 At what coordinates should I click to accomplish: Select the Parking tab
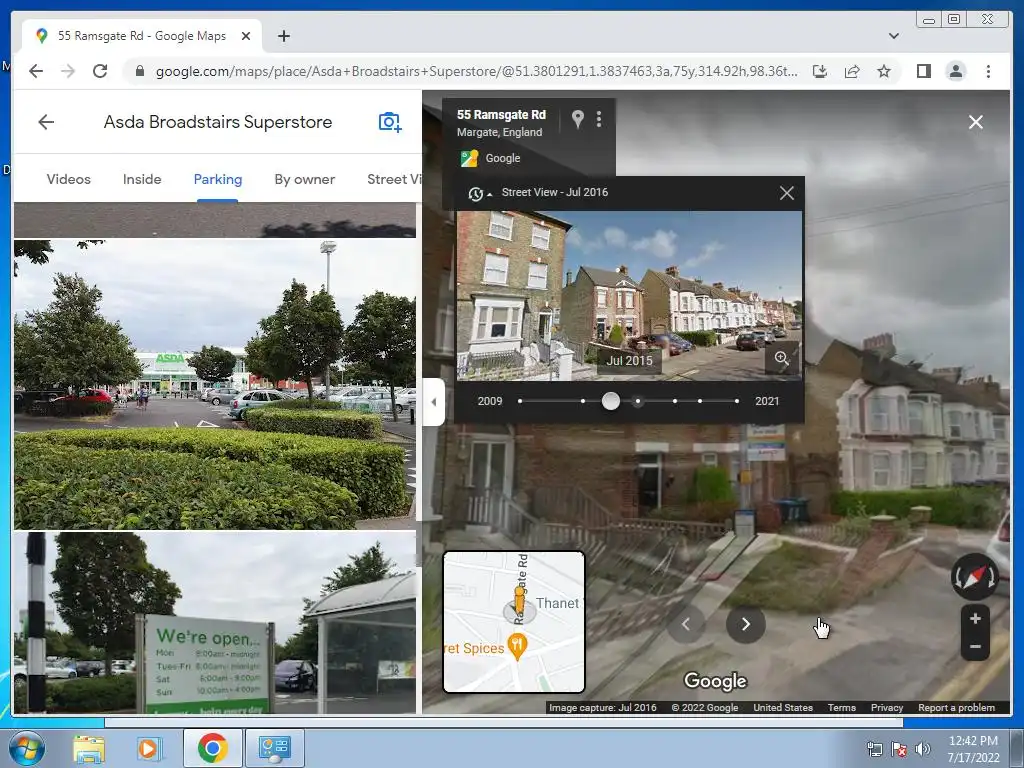tap(217, 179)
